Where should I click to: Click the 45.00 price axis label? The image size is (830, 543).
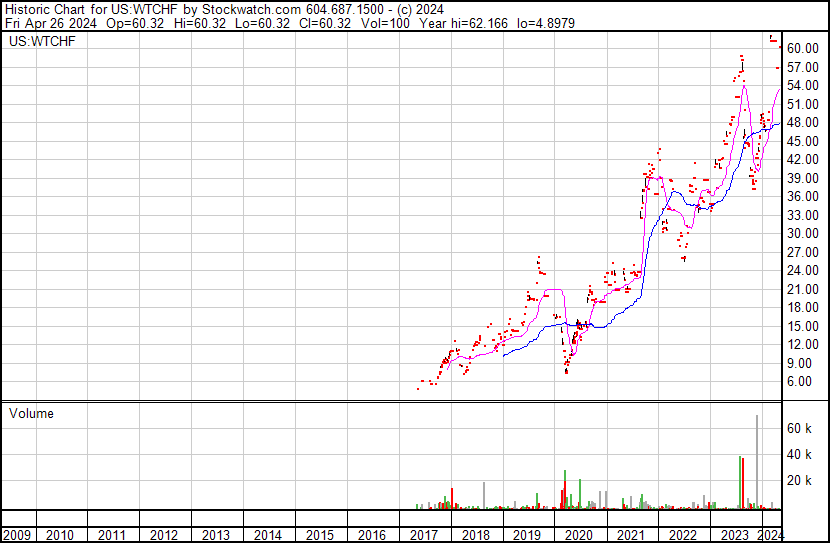(x=803, y=141)
